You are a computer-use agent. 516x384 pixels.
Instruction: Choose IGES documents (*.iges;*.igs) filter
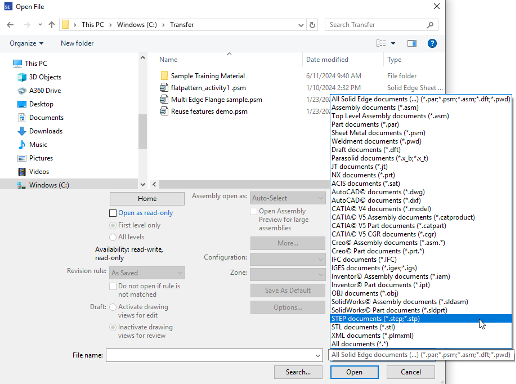click(x=421, y=268)
